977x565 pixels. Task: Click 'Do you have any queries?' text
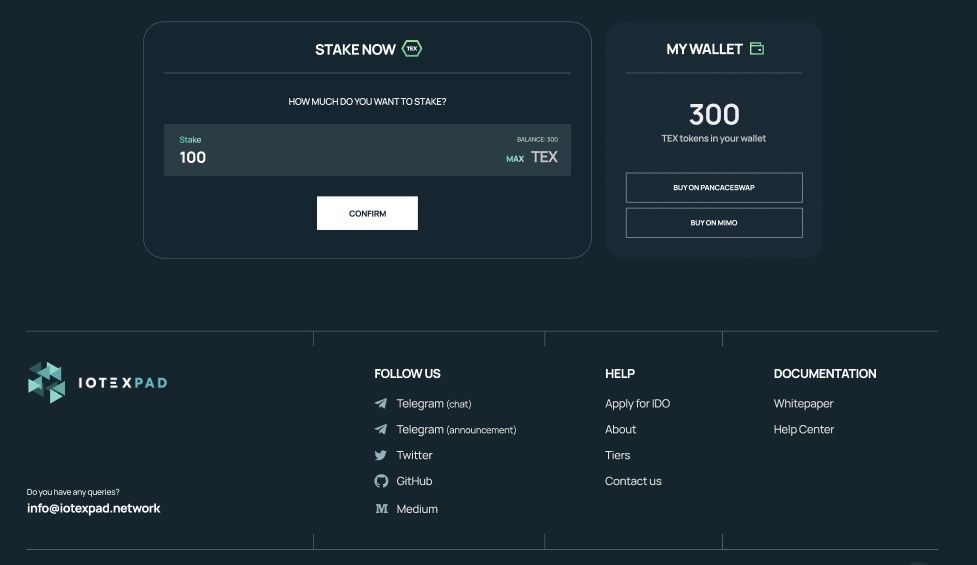pyautogui.click(x=73, y=492)
